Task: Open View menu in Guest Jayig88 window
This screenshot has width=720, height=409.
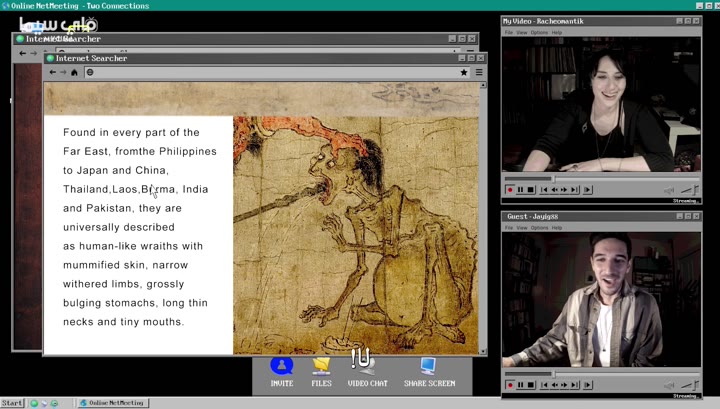Action: click(522, 228)
